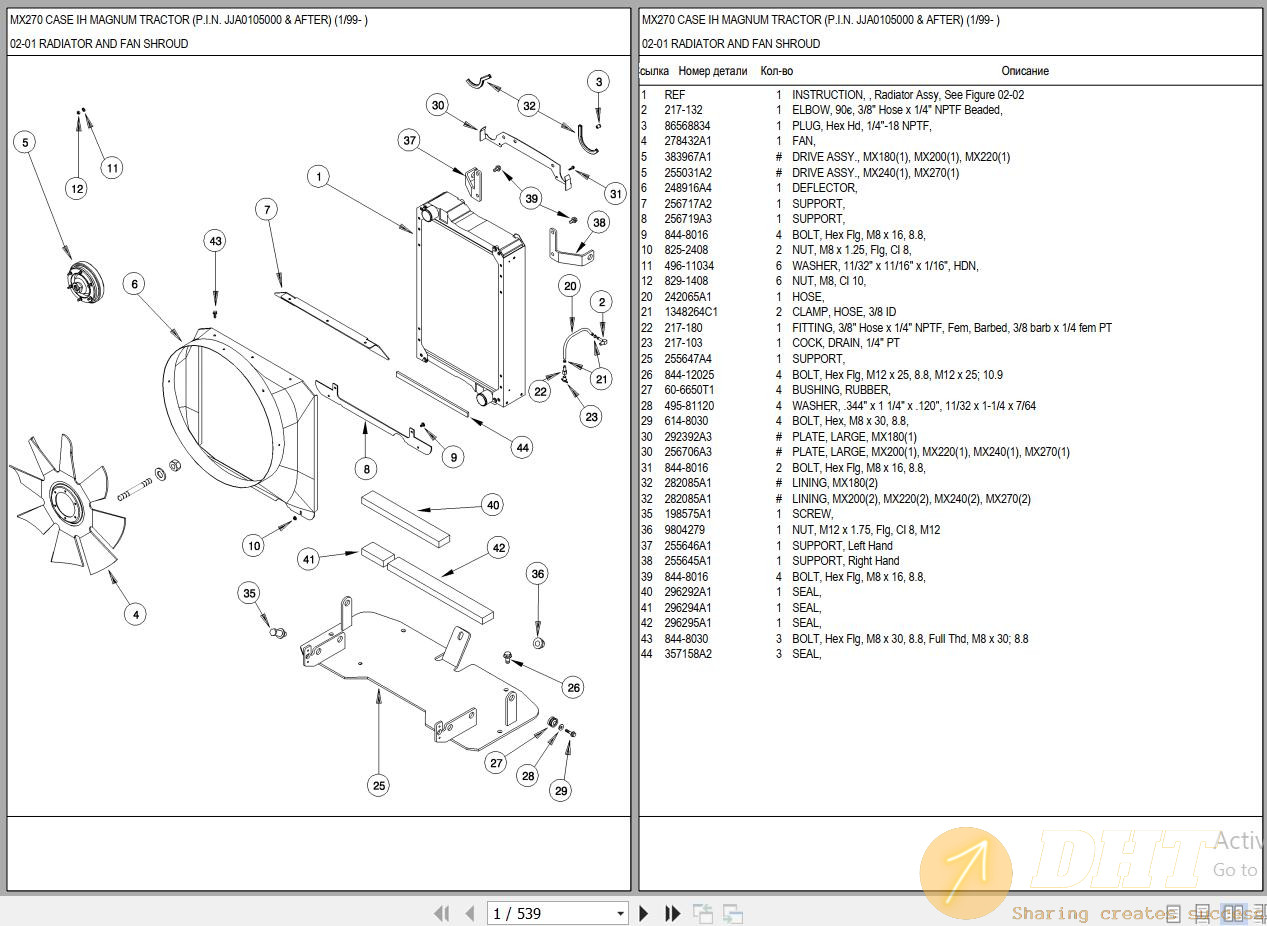Viewport: 1267px width, 926px height.
Task: Click callout balloon 4 near the fan illustration
Action: point(134,615)
